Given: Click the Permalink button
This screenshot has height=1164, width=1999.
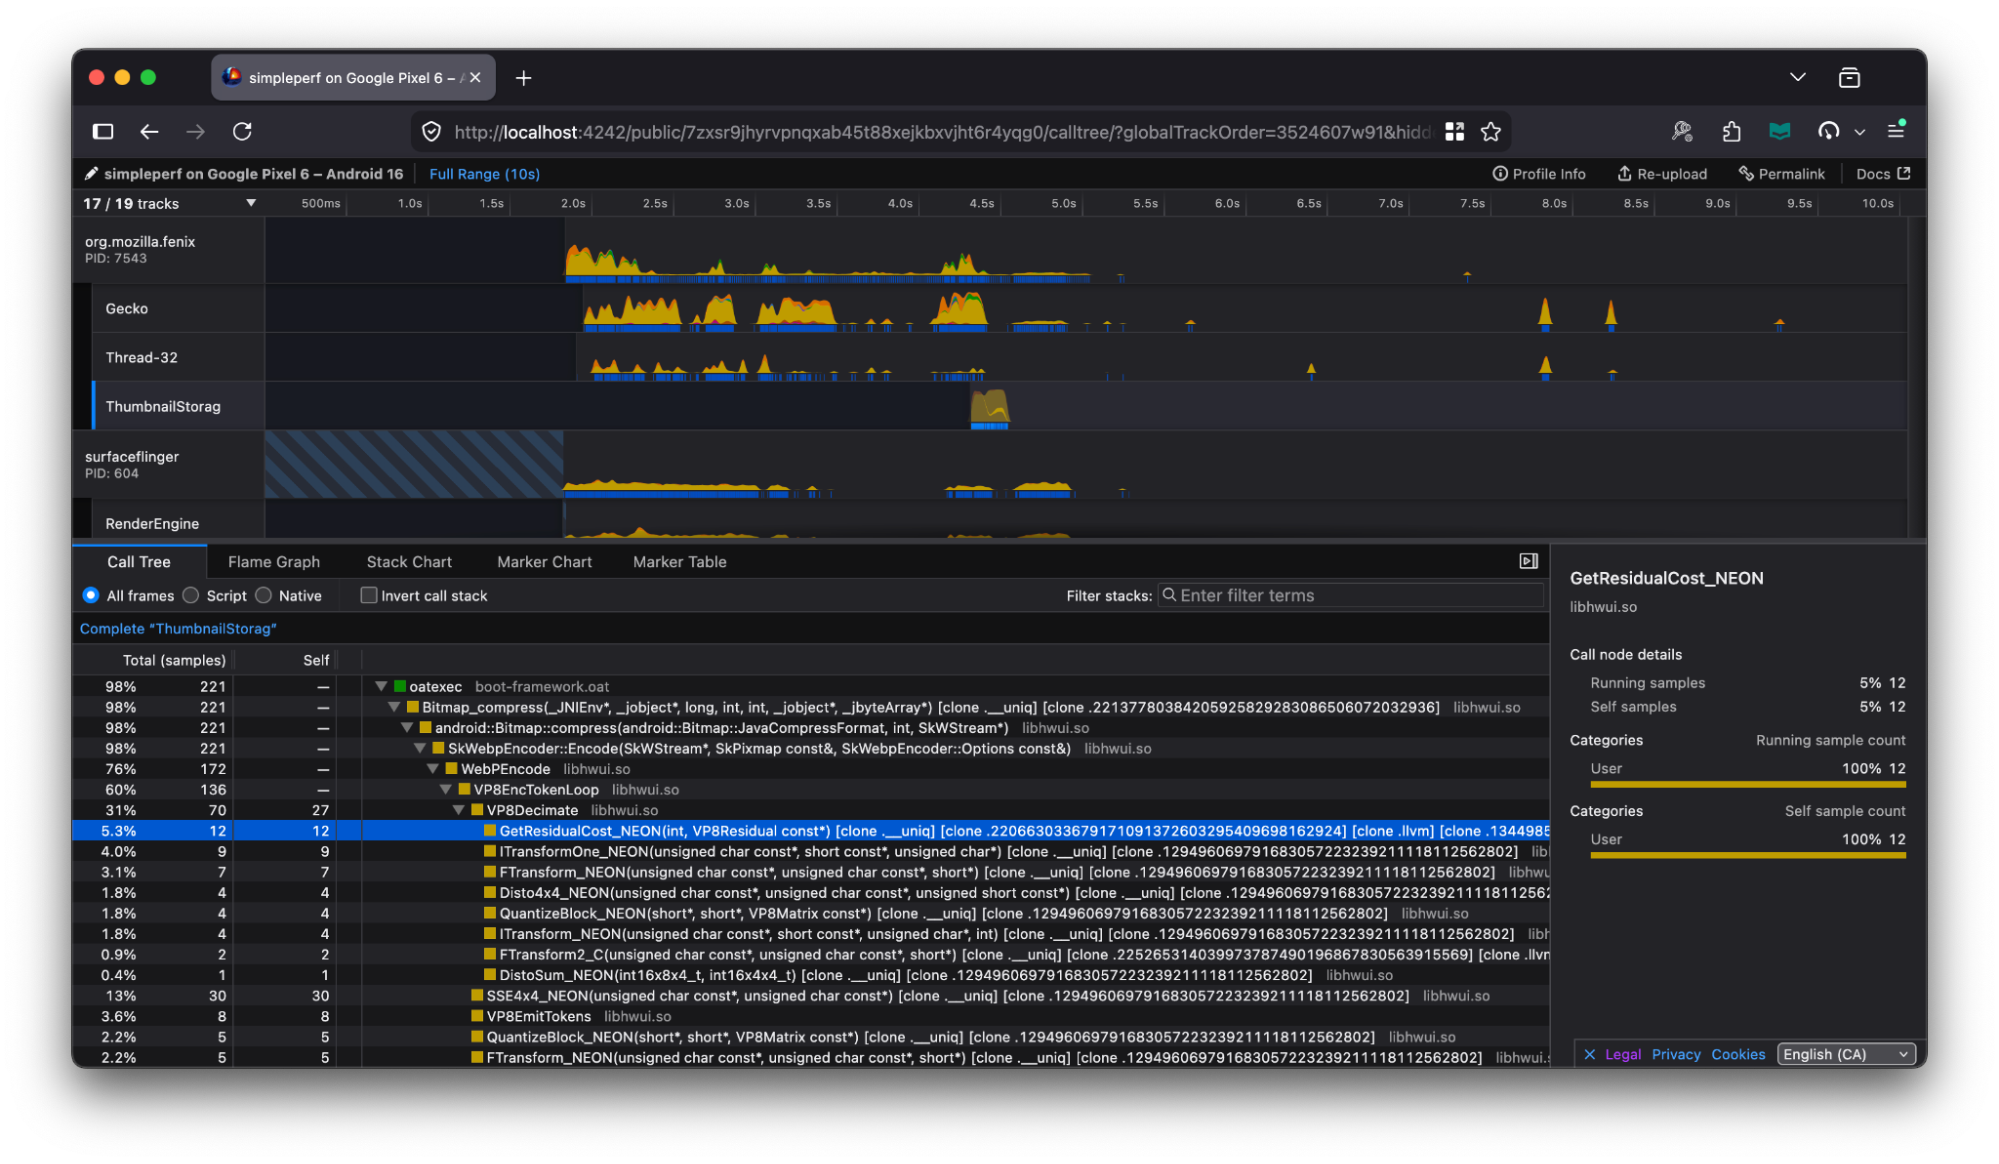Looking at the screenshot, I should tap(1781, 174).
